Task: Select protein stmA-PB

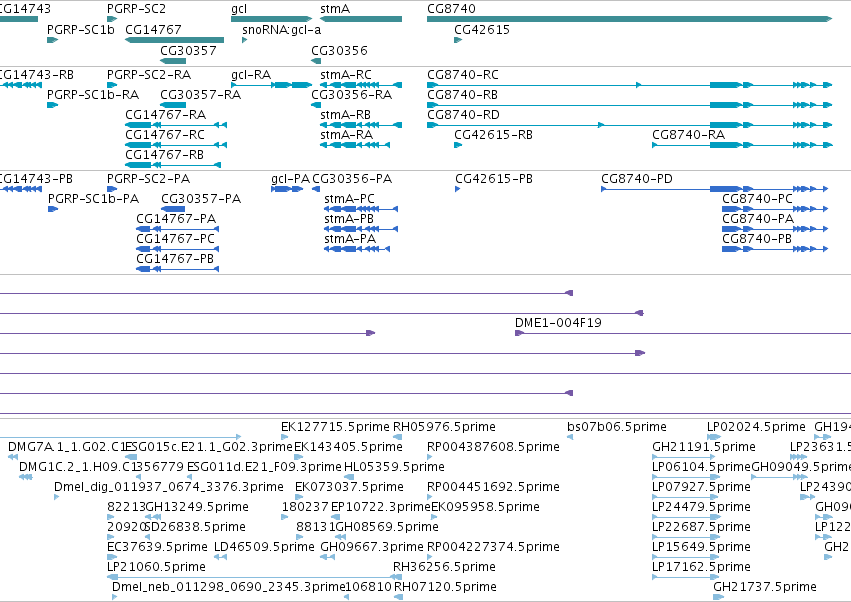Action: coord(361,229)
